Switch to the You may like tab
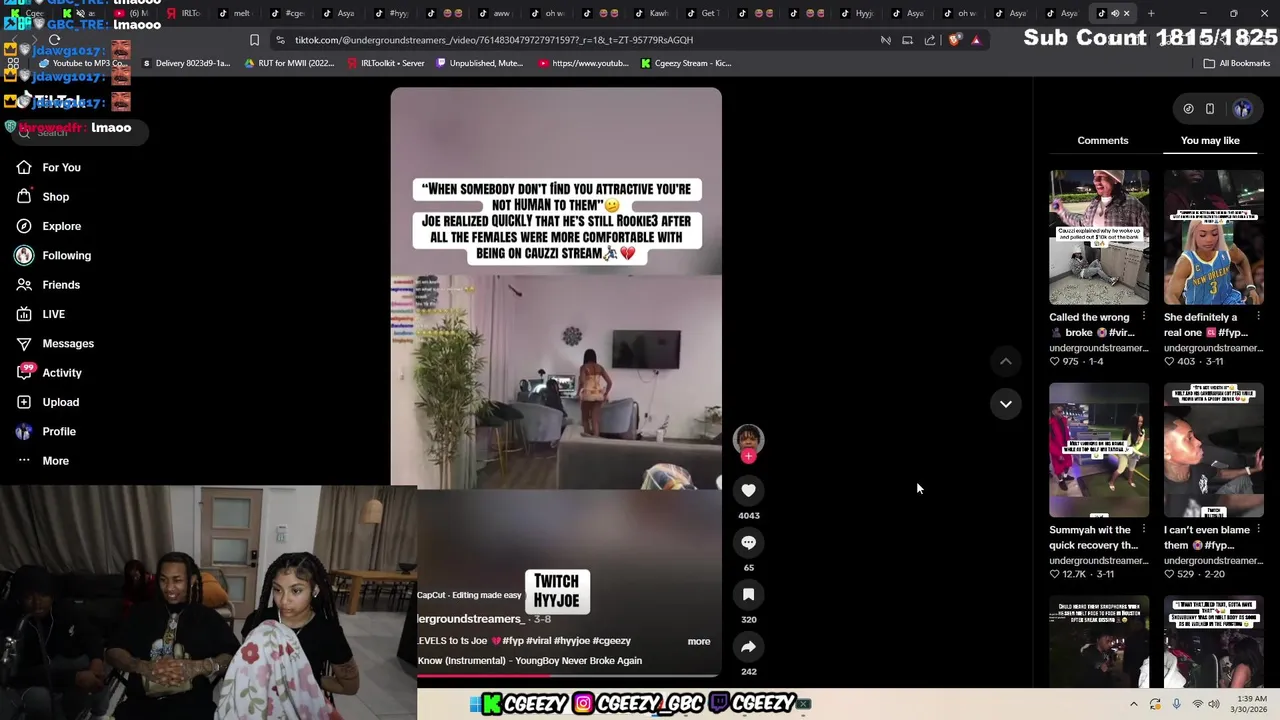This screenshot has height=720, width=1280. (x=1210, y=140)
